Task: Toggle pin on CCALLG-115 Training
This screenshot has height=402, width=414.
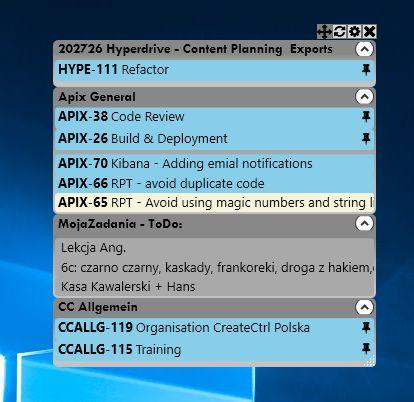Action: pos(366,349)
